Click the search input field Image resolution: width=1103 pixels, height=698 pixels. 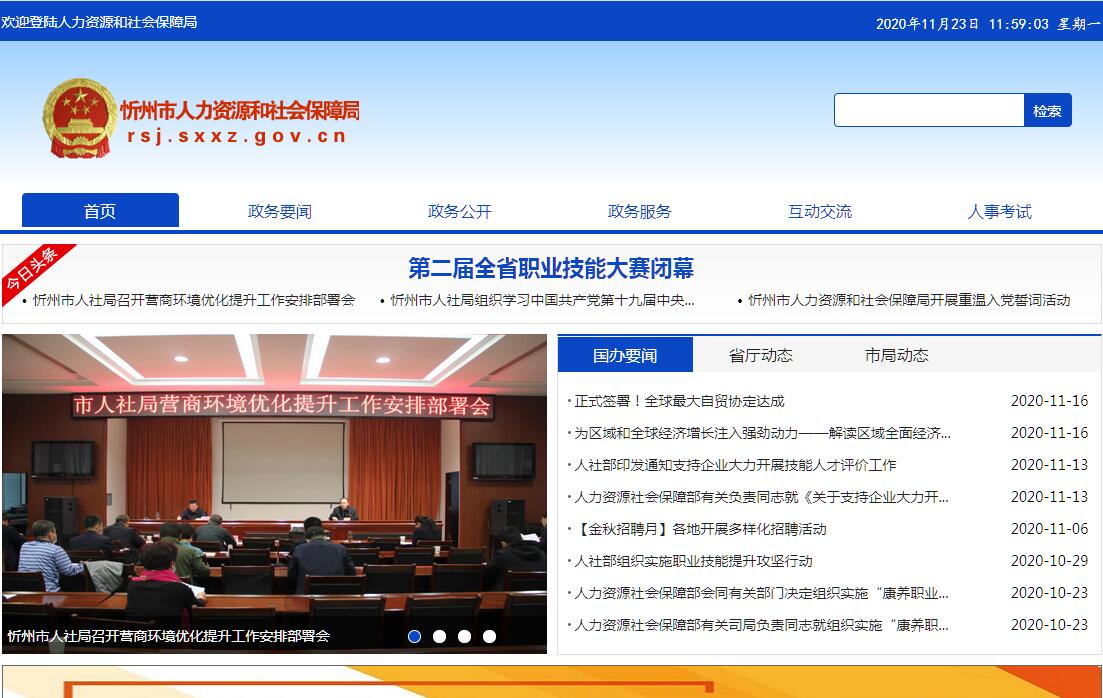pos(929,110)
